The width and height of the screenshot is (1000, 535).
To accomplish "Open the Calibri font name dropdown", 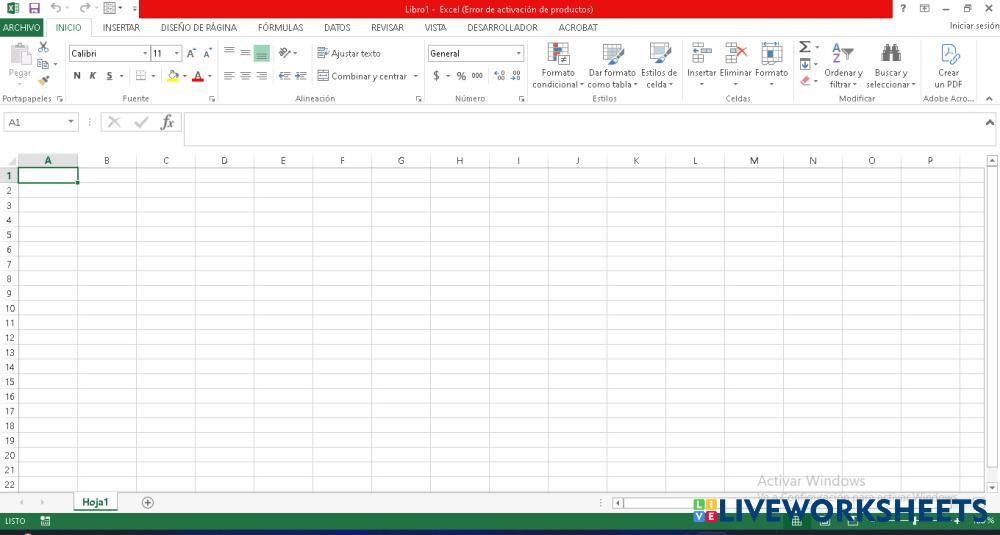I will (x=145, y=54).
